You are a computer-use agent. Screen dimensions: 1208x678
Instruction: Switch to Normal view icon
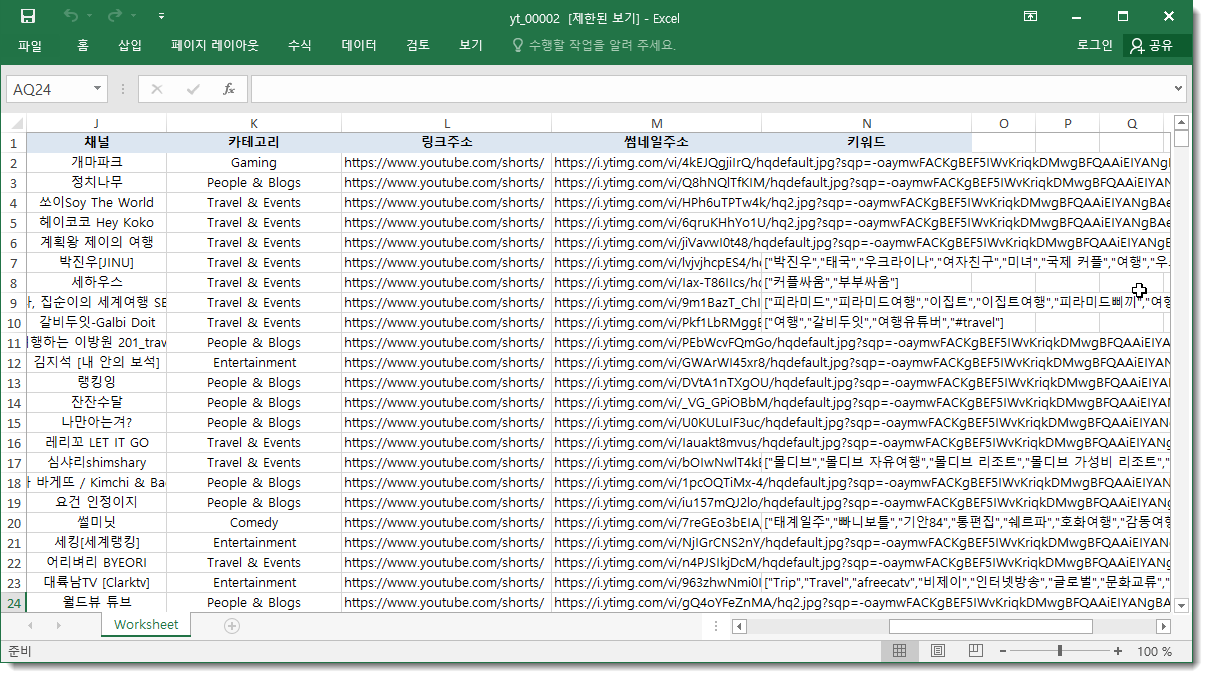[x=899, y=651]
